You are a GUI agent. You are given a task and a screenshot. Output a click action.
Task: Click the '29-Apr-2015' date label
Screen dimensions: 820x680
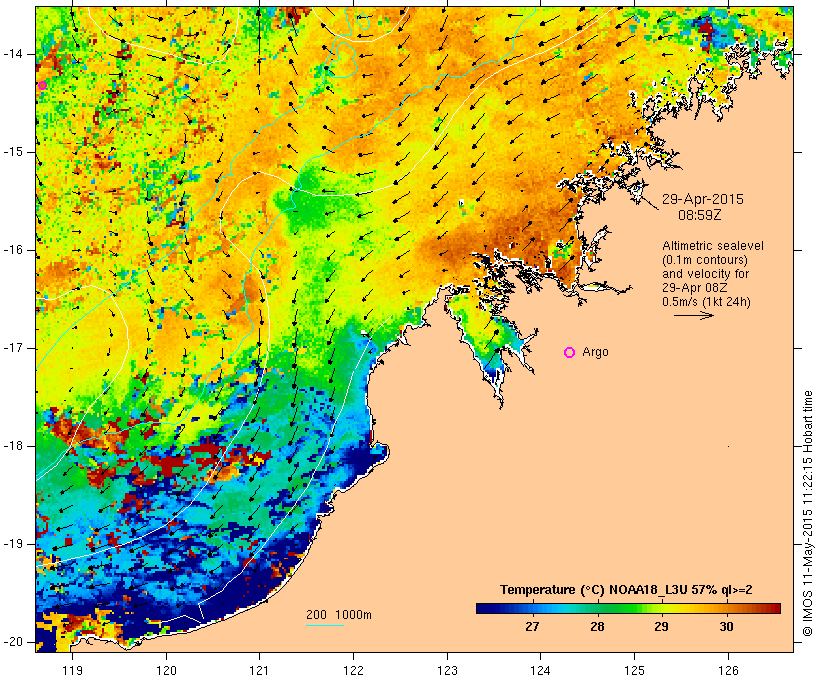pyautogui.click(x=703, y=199)
